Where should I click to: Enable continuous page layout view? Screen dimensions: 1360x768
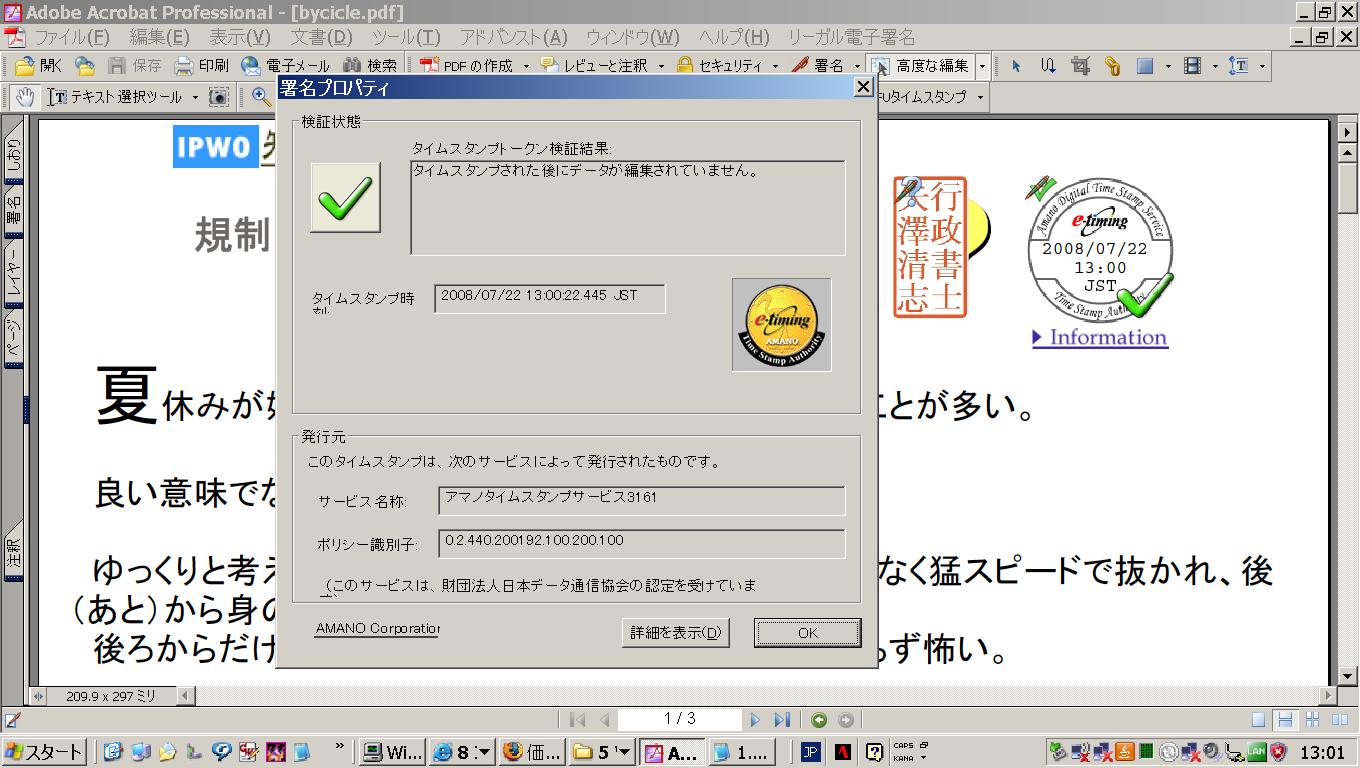pyautogui.click(x=1285, y=720)
